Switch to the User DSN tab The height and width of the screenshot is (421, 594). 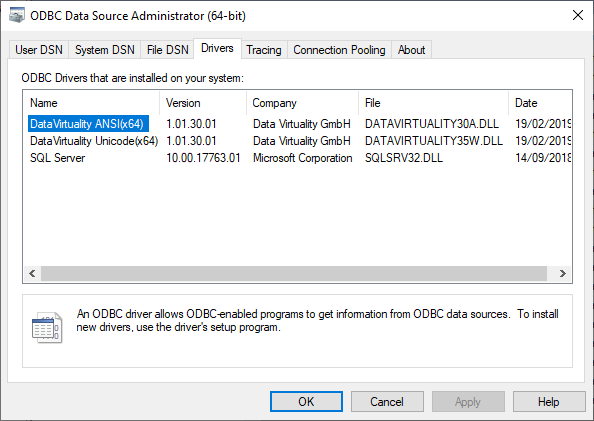point(39,50)
